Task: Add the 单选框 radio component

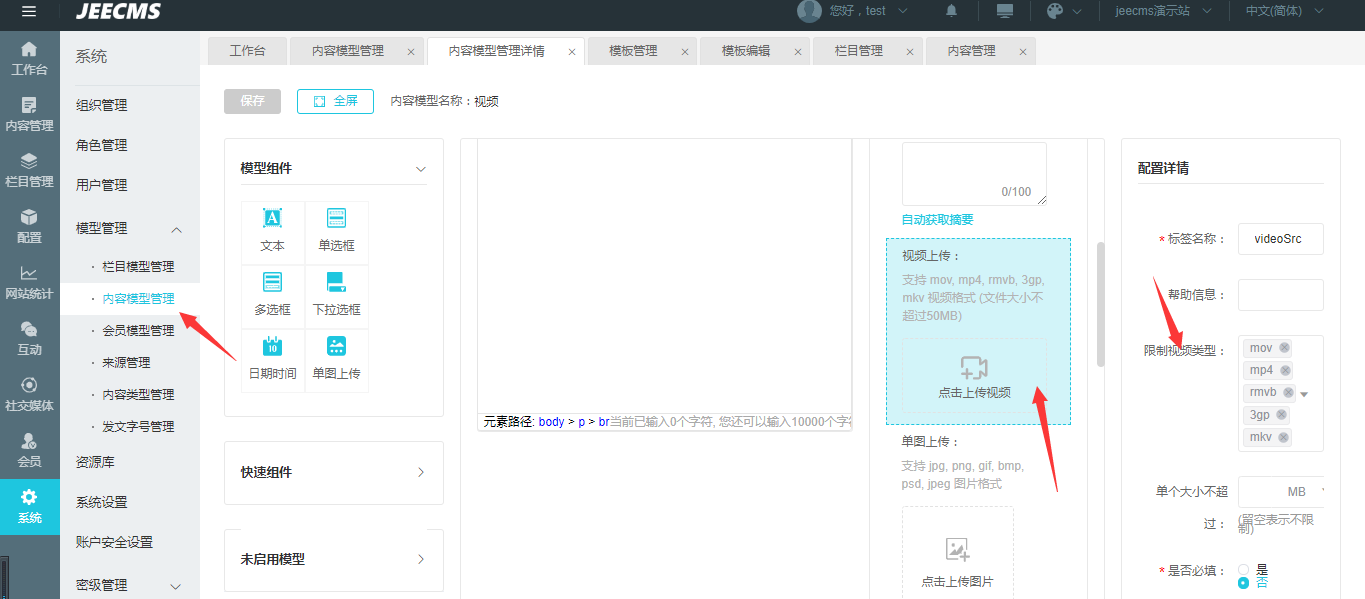Action: click(x=336, y=231)
